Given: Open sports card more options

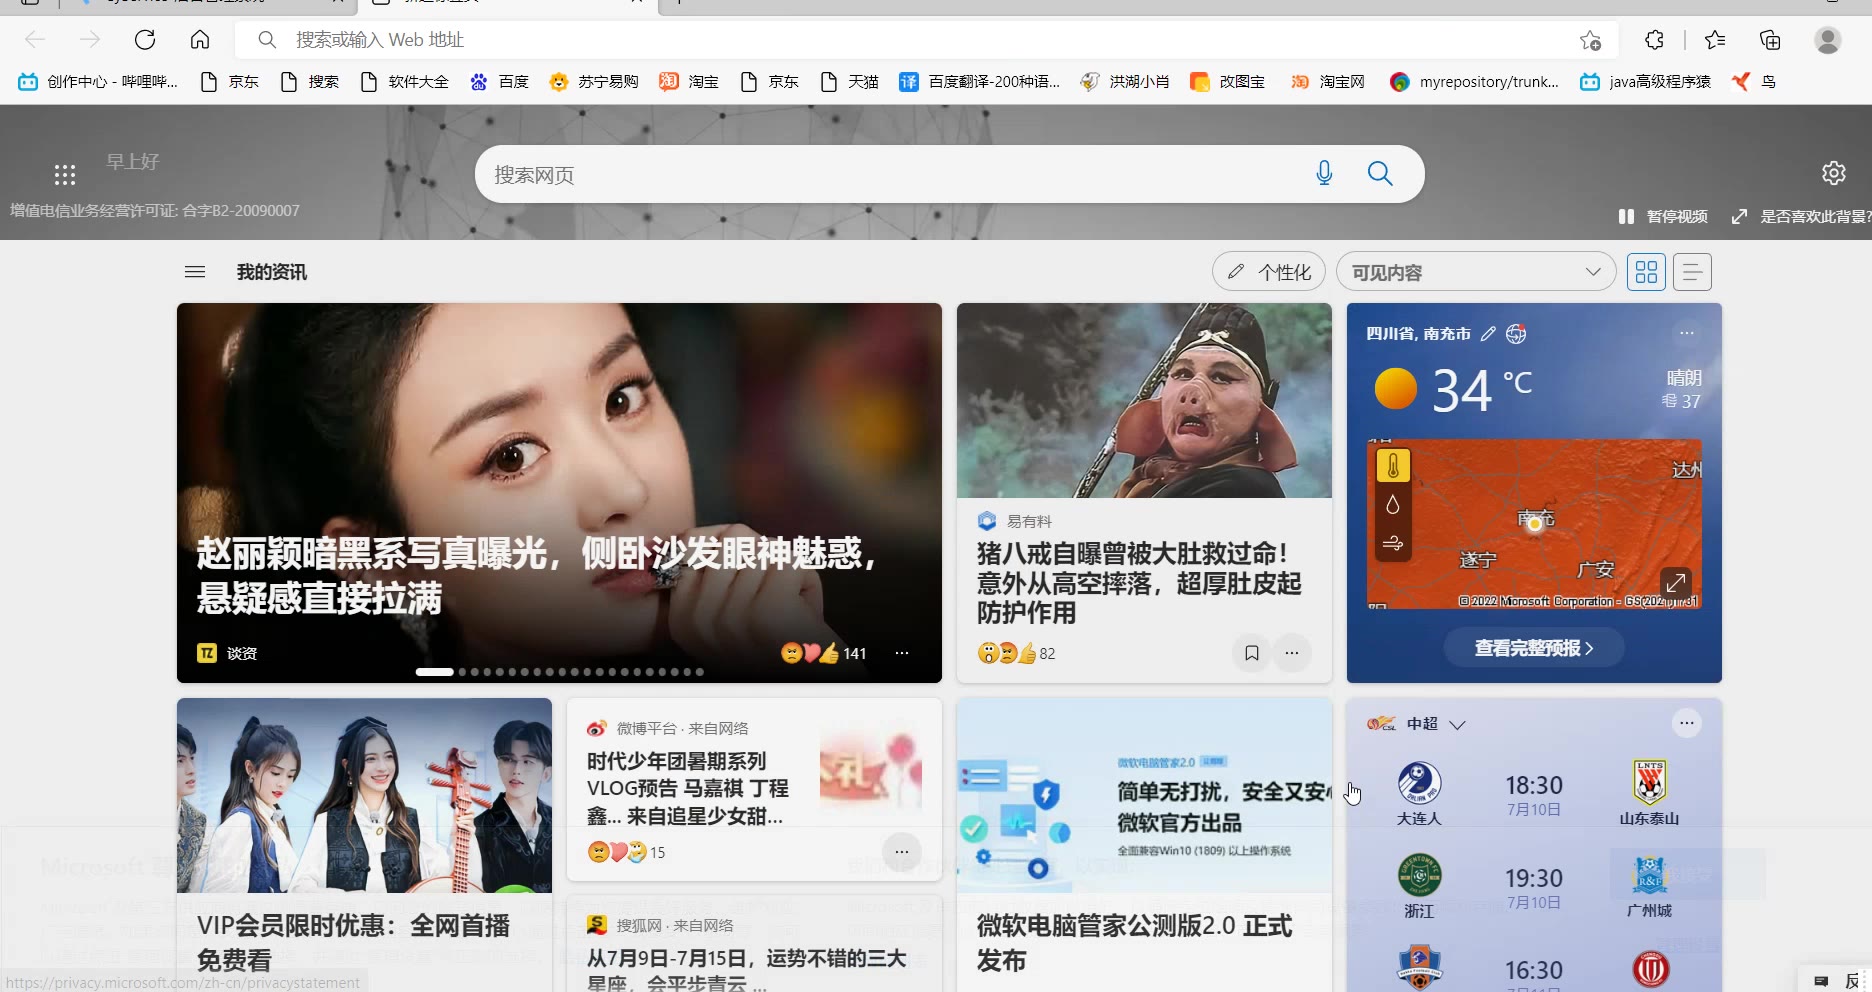Looking at the screenshot, I should click(1687, 723).
